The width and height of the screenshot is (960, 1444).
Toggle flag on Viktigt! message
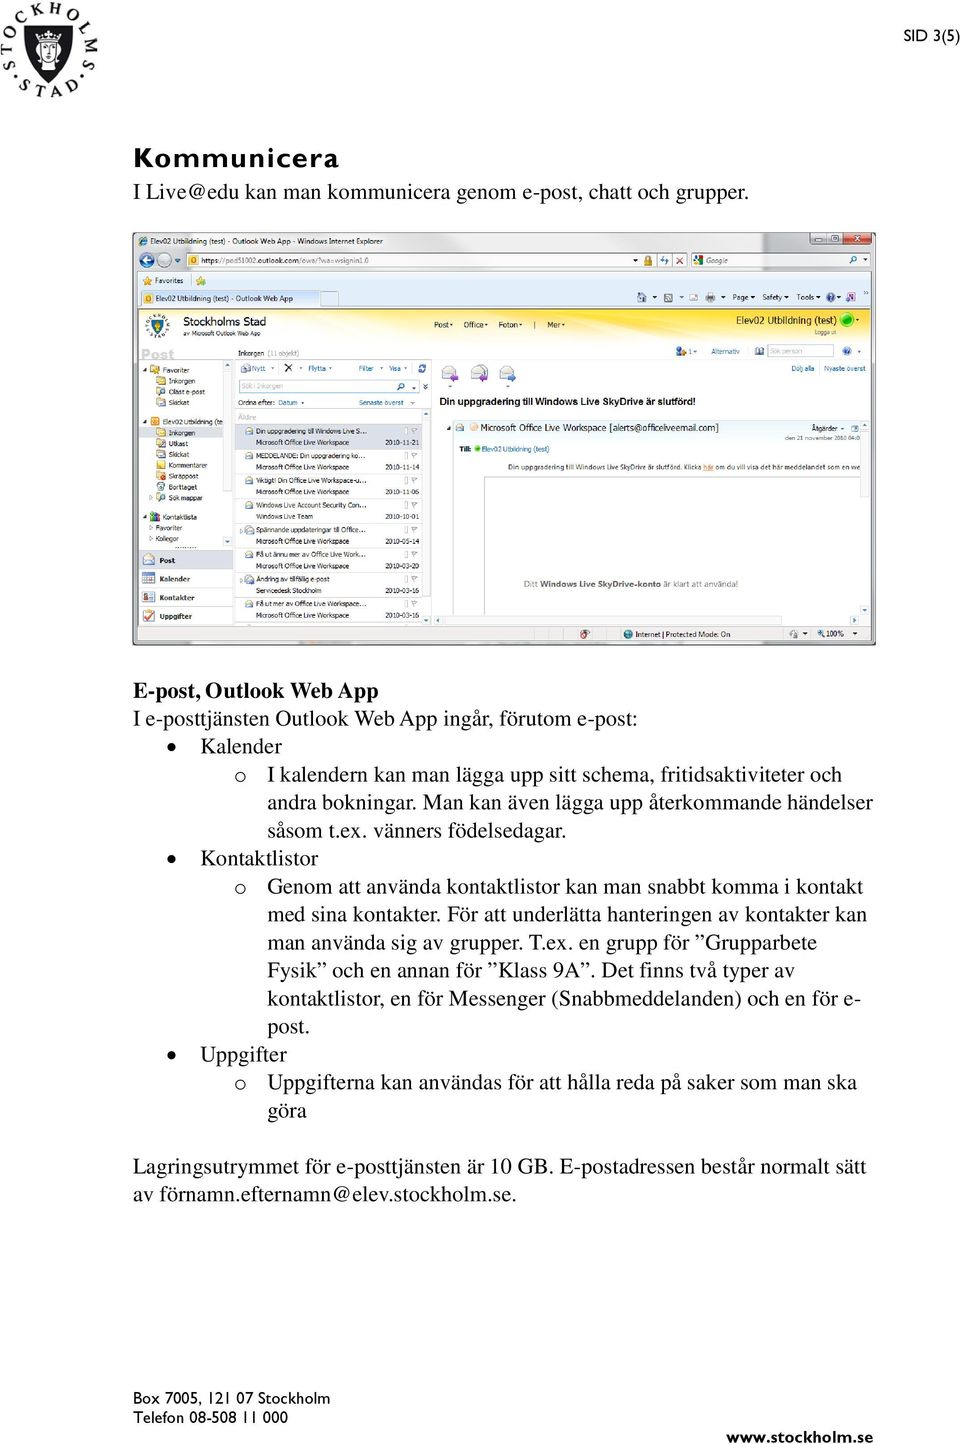coord(415,480)
